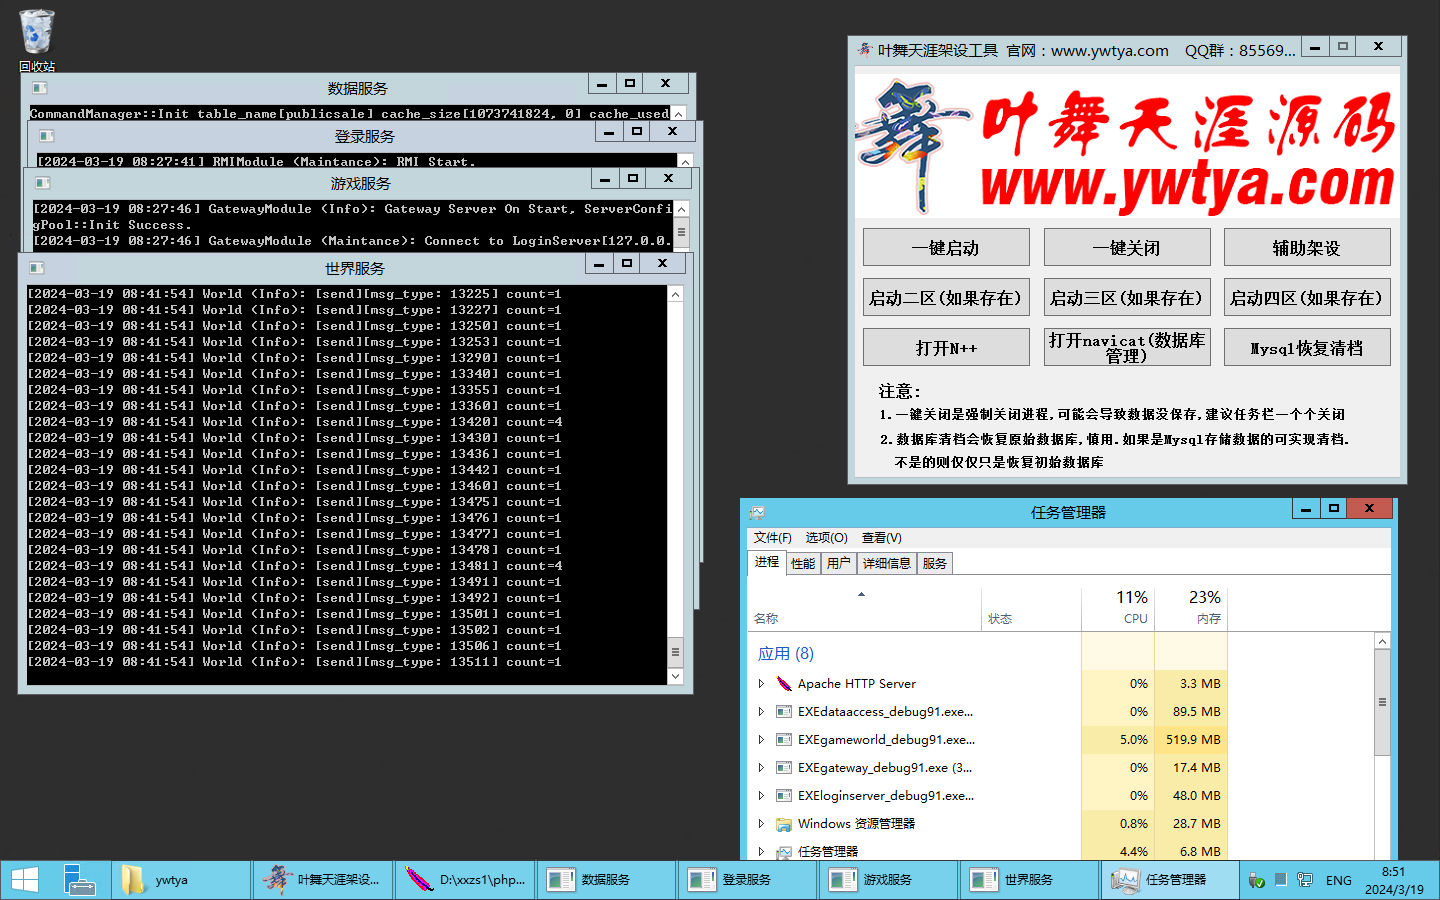Switch to 任务管理器 taskbar item
Image resolution: width=1440 pixels, height=900 pixels.
click(1170, 880)
